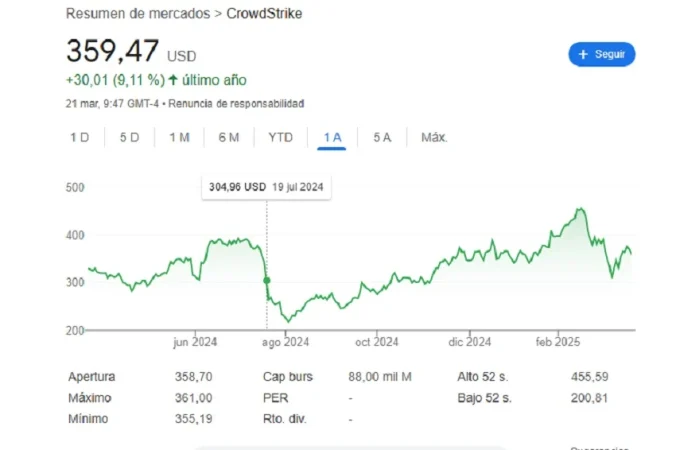Click the CrowdStrike breadcrumb title

point(264,14)
